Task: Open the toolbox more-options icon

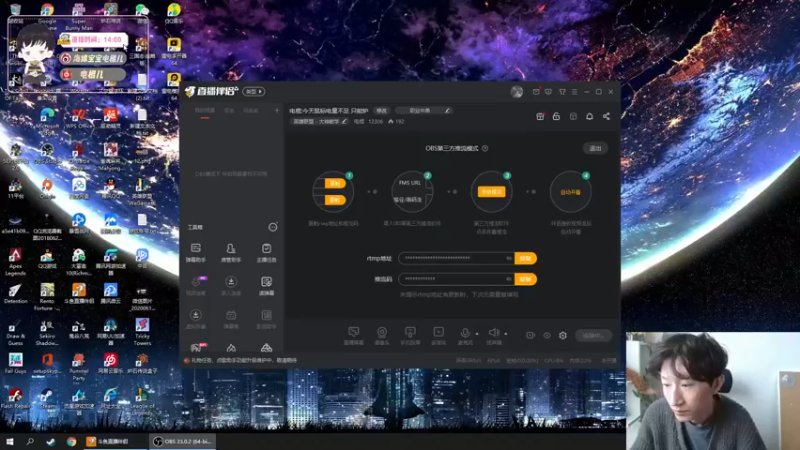Action: 273,227
